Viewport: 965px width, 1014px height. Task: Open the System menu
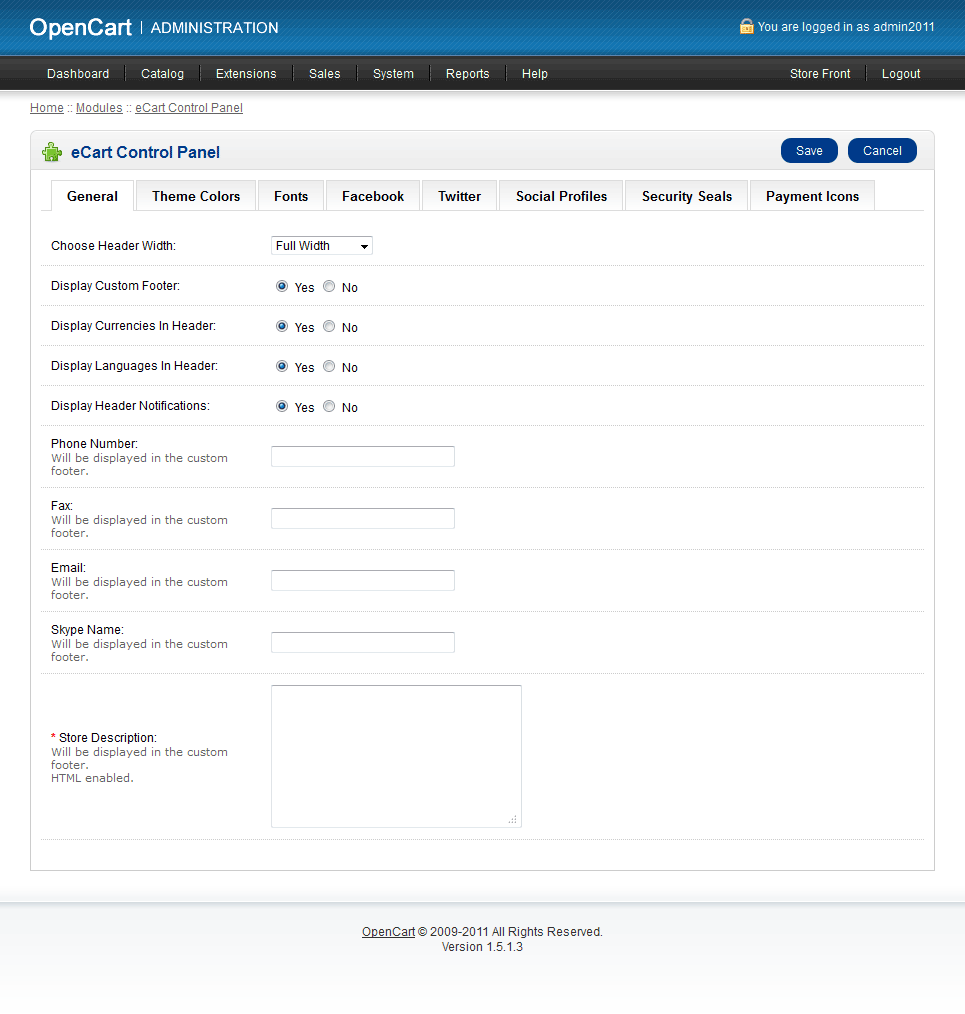pyautogui.click(x=393, y=74)
